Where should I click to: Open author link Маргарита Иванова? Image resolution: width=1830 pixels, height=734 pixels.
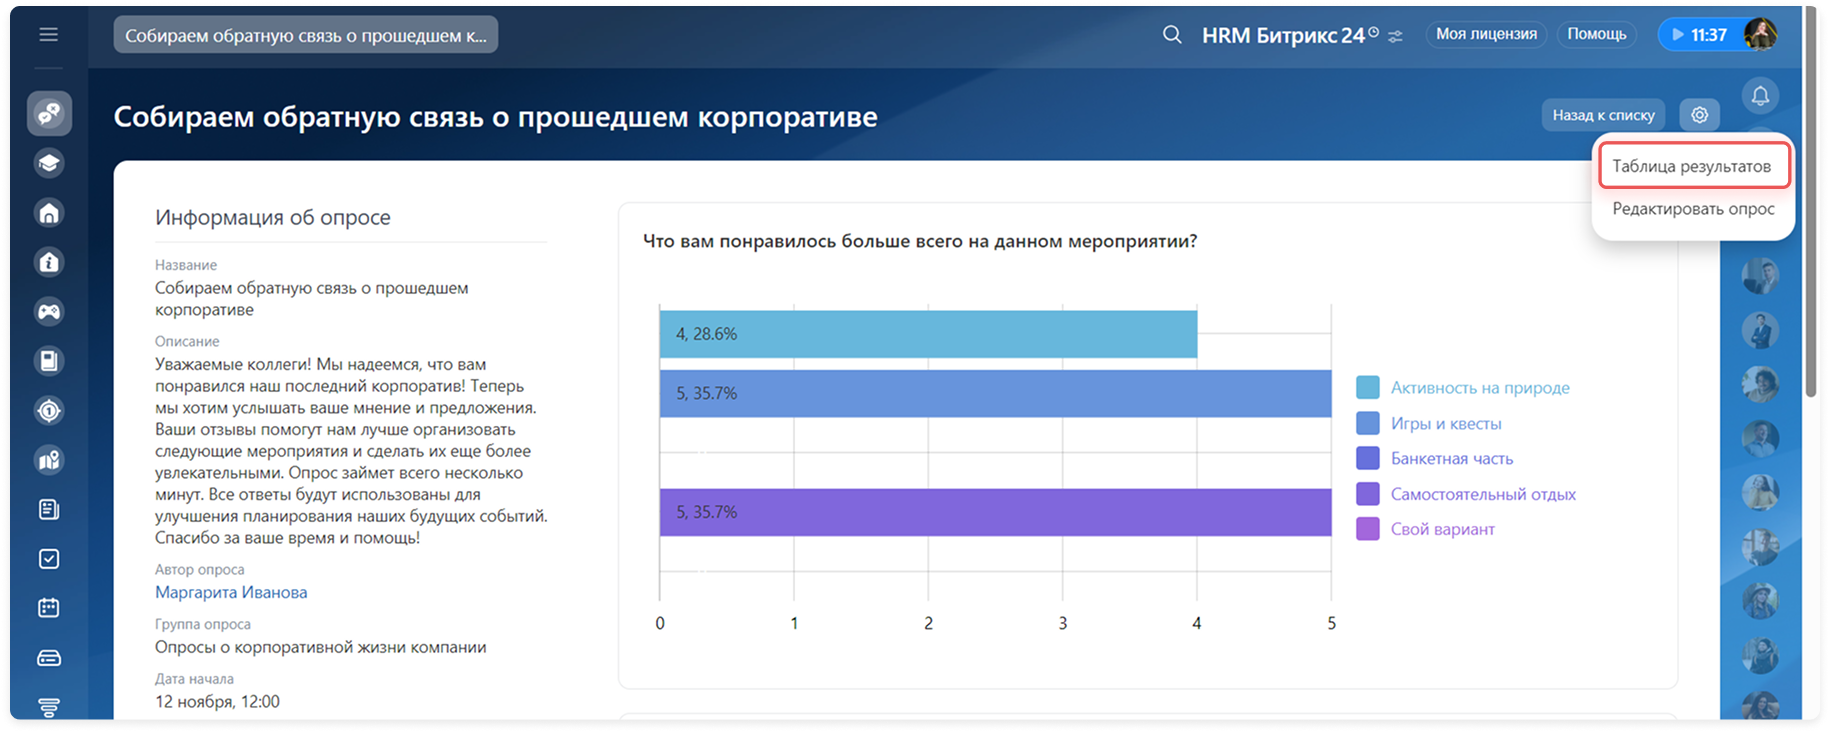[231, 592]
